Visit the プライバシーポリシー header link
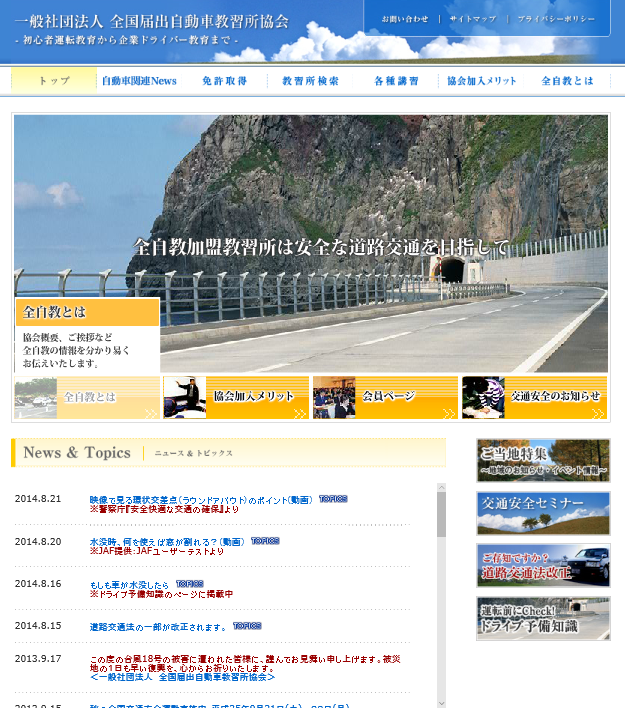 555,19
